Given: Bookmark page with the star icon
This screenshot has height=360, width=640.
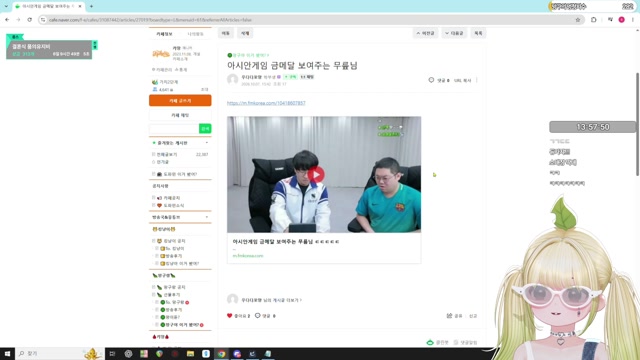Looking at the screenshot, I should point(578,20).
